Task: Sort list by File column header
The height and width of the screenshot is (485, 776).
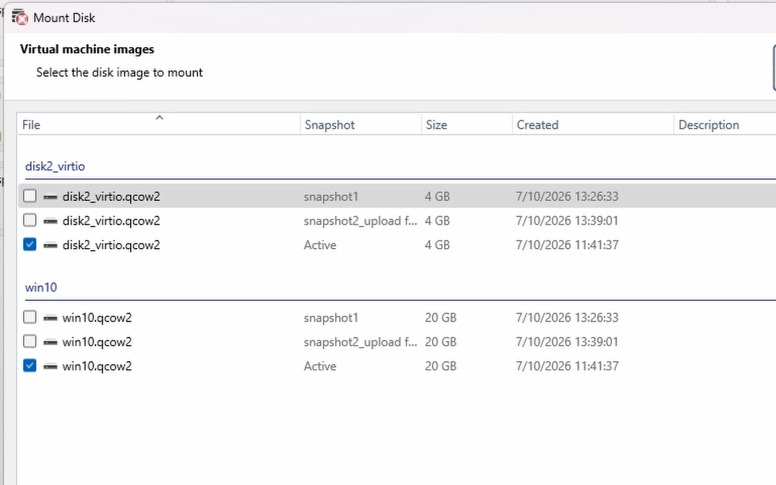Action: 159,125
